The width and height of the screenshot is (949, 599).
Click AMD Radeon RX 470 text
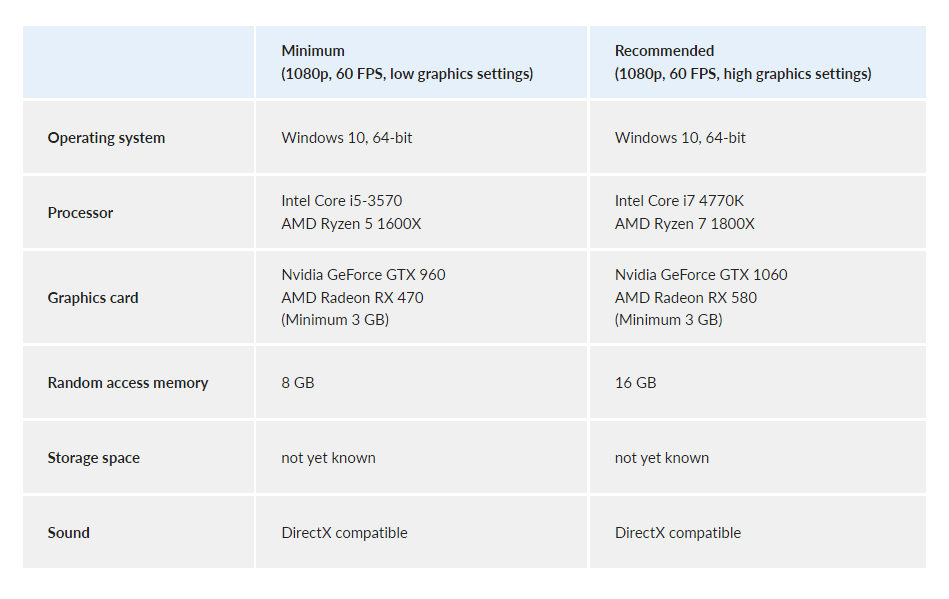pos(352,298)
